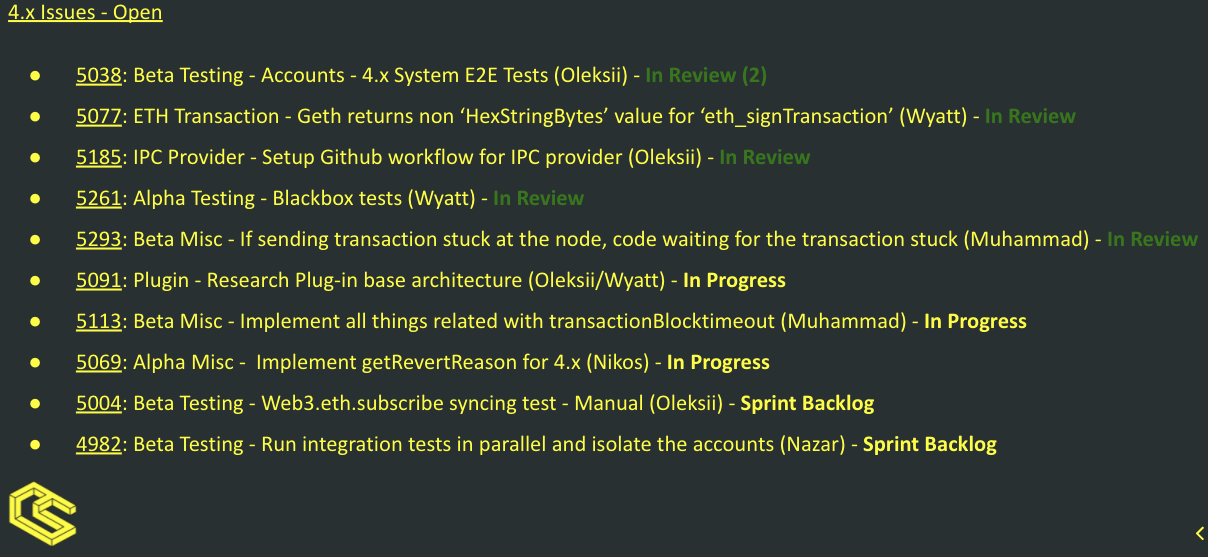Screen dimensions: 1208x557
Task: Click 'In Review' status on issue 5293
Action: click(x=1152, y=239)
